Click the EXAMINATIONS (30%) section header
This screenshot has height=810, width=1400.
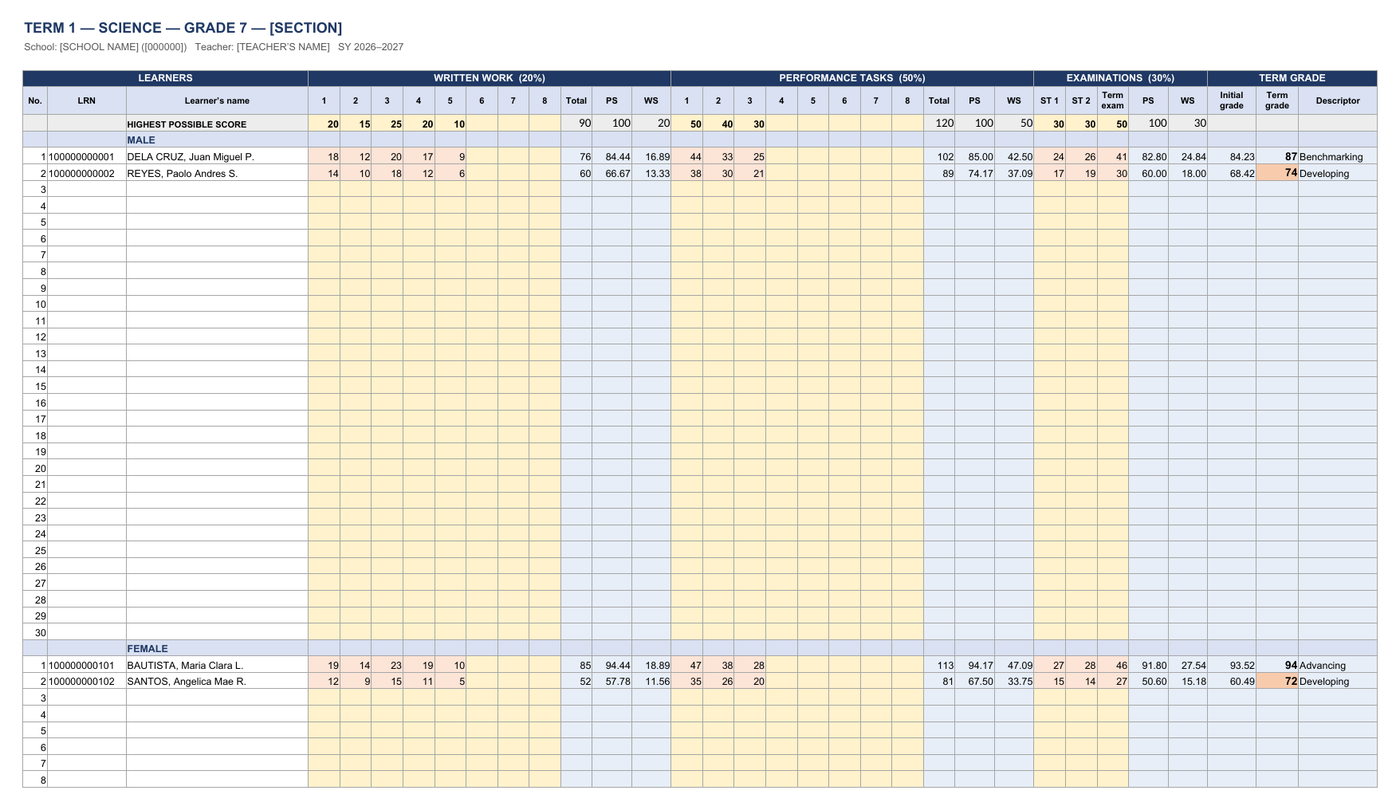point(1120,78)
